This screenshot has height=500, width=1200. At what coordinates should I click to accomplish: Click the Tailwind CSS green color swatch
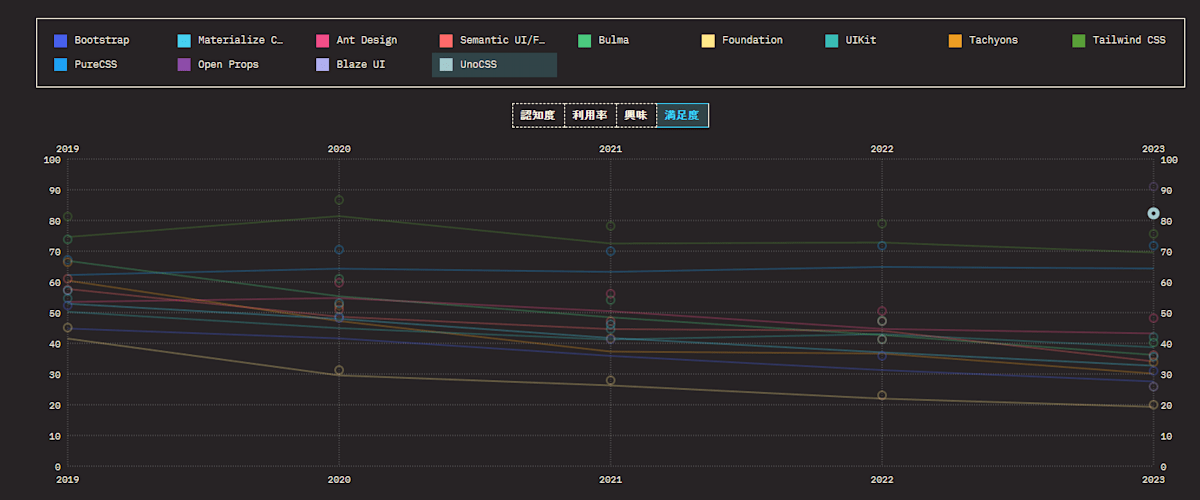[x=1079, y=41]
